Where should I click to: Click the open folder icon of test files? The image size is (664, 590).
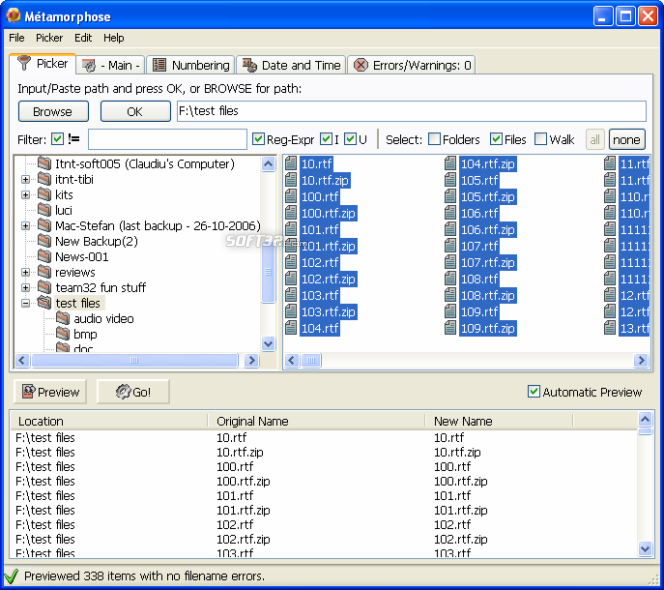[44, 302]
